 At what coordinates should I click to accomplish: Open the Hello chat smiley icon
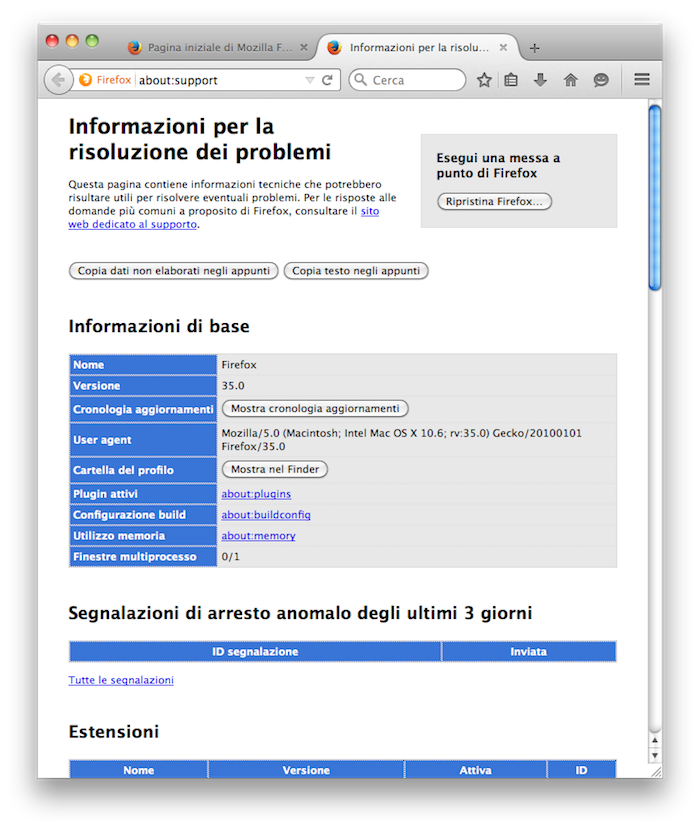[x=600, y=80]
